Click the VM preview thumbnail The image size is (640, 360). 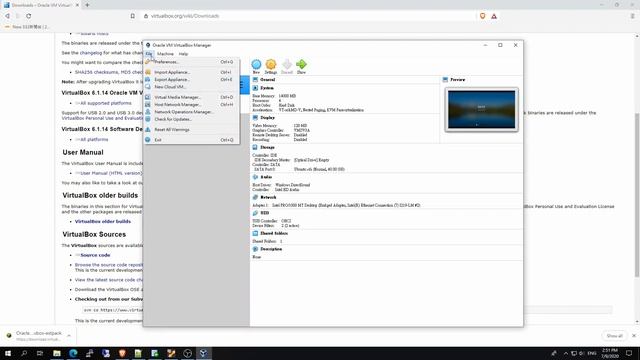pyautogui.click(x=482, y=109)
